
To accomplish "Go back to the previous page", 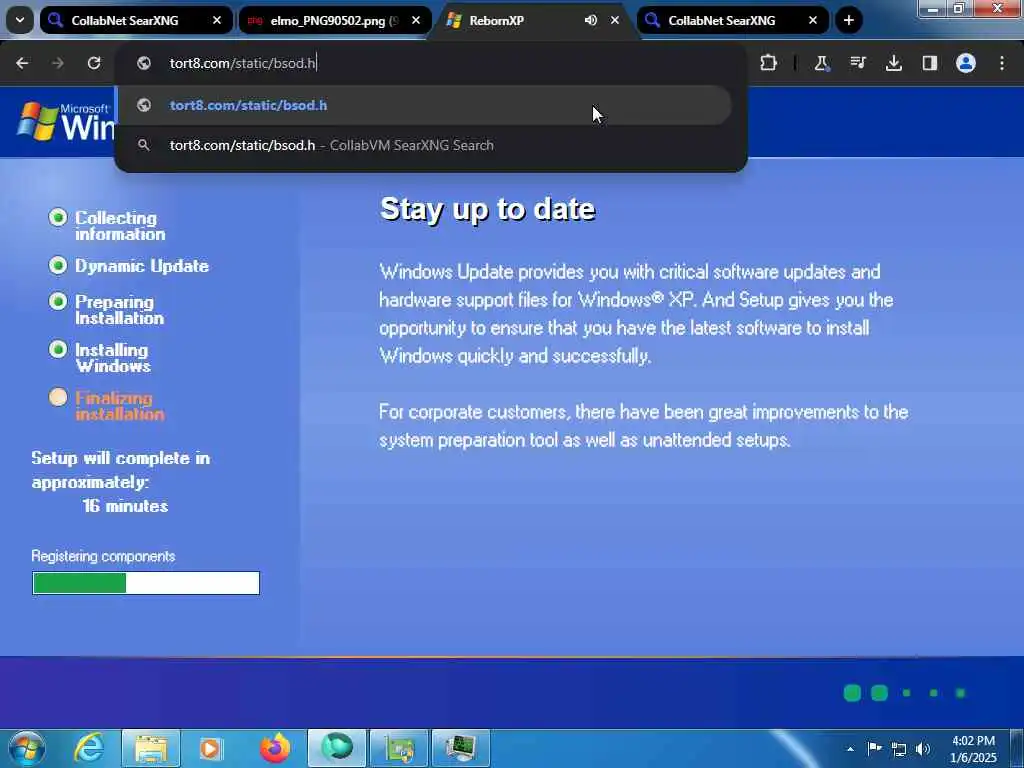I will click(22, 63).
